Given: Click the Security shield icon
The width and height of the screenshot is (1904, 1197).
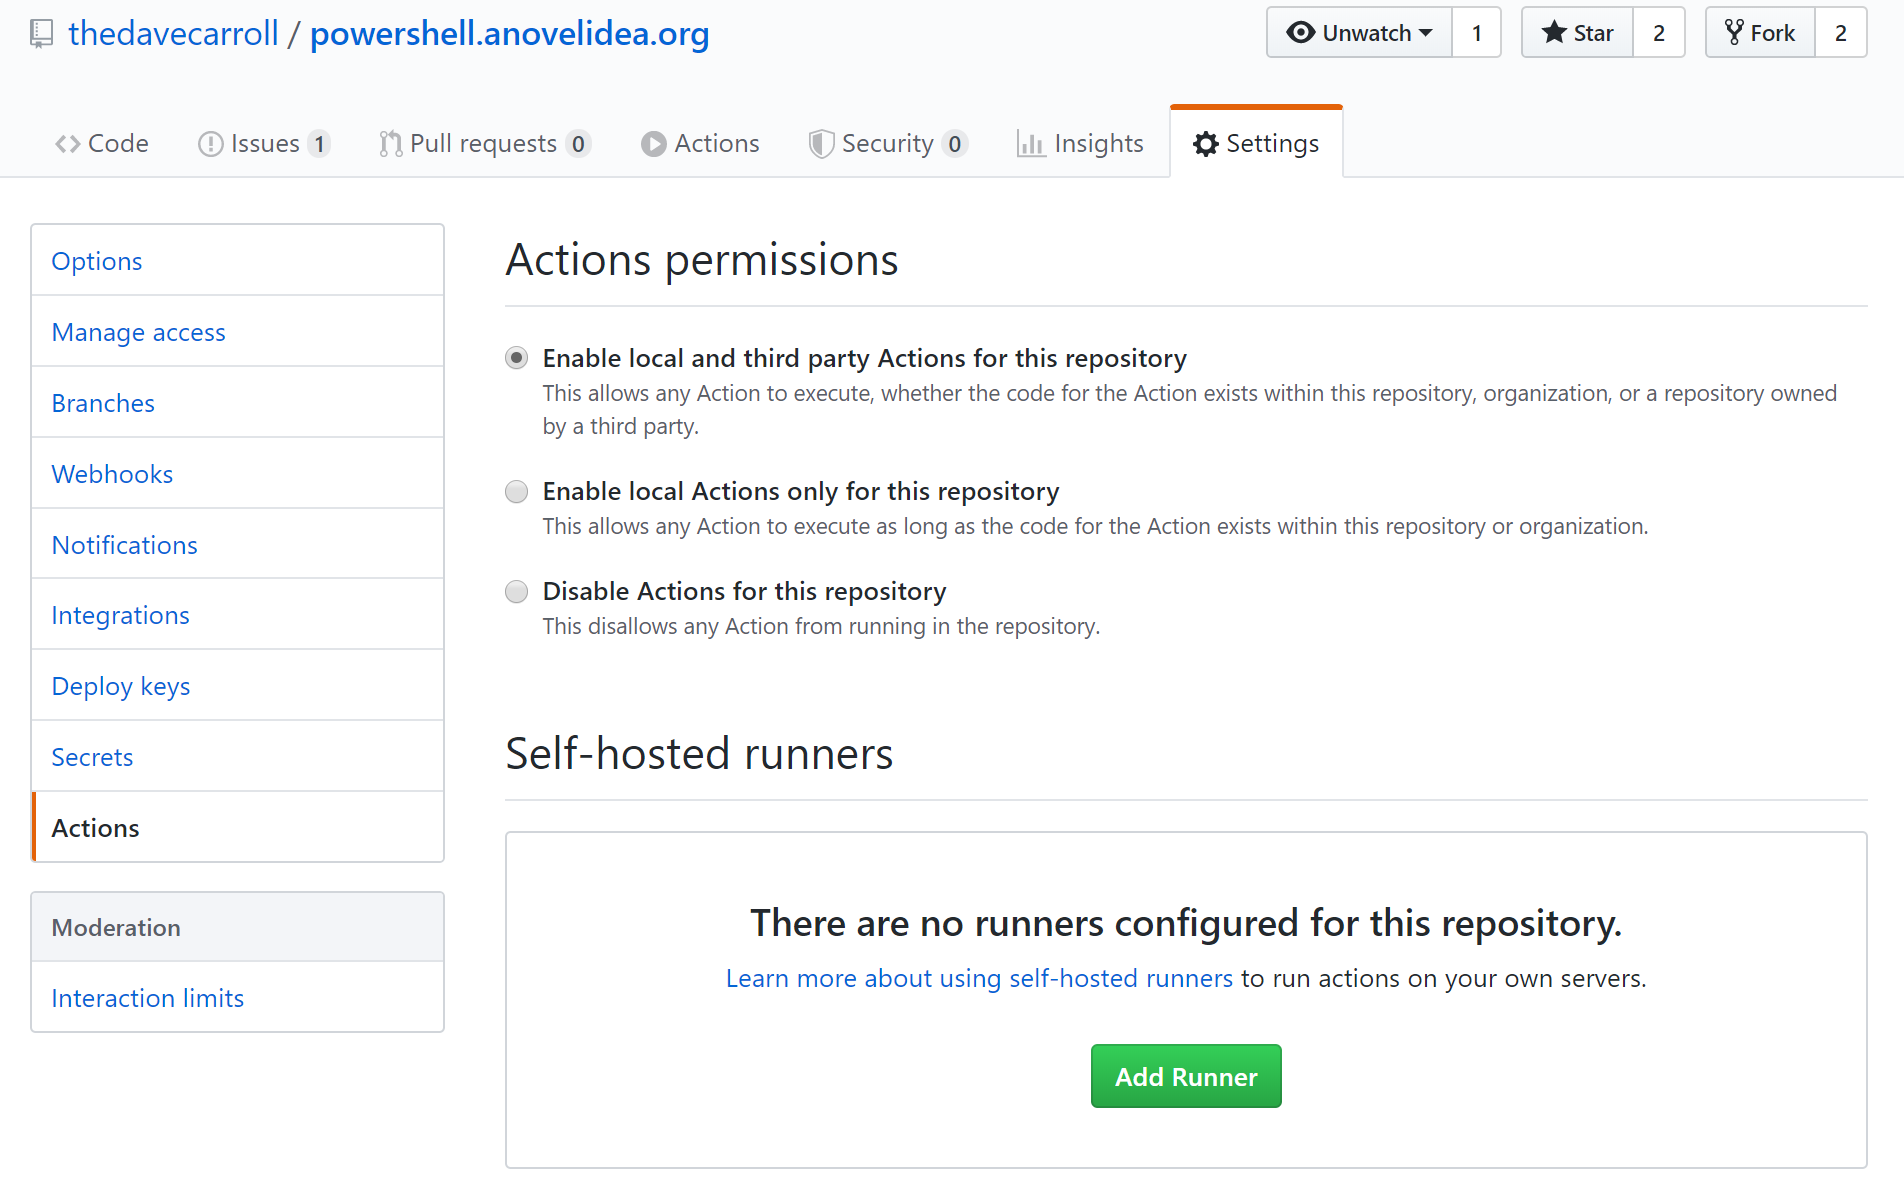Looking at the screenshot, I should click(x=821, y=144).
